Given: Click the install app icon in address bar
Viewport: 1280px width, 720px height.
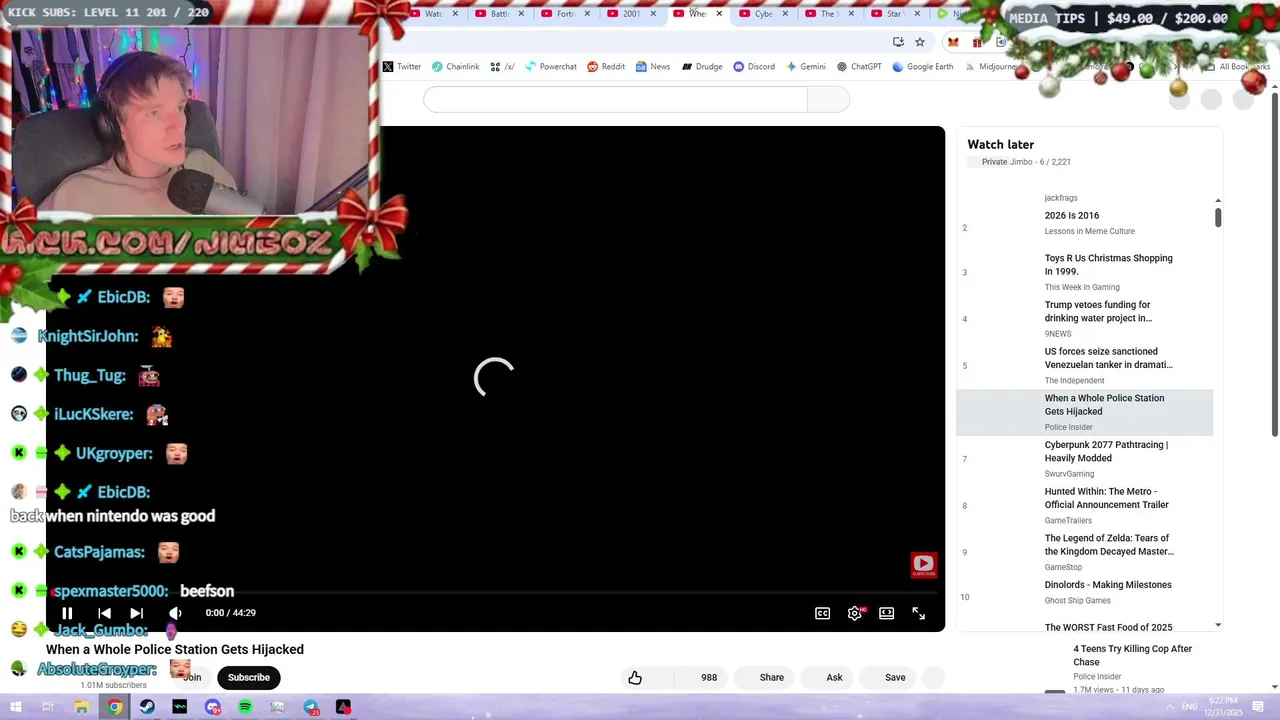Looking at the screenshot, I should pyautogui.click(x=898, y=42).
